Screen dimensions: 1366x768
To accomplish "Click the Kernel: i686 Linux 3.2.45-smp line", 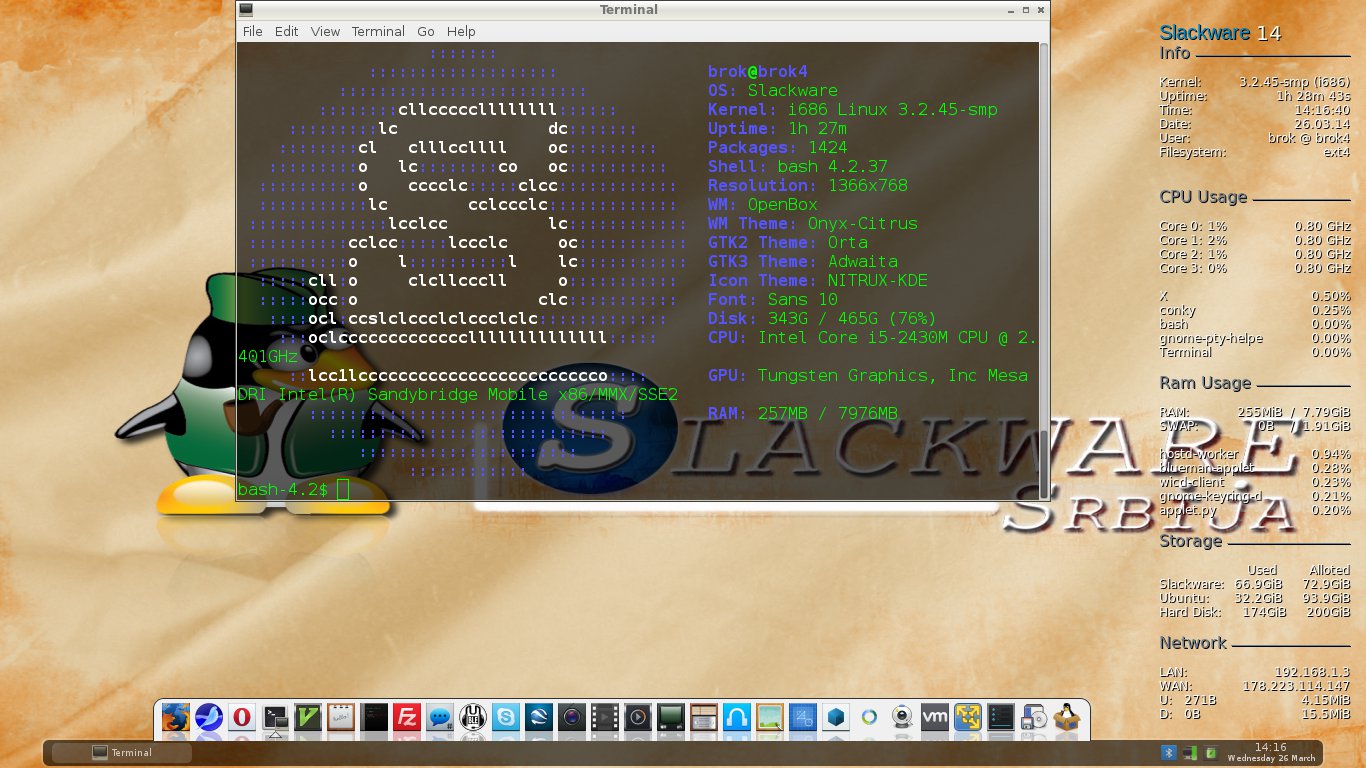I will (853, 110).
